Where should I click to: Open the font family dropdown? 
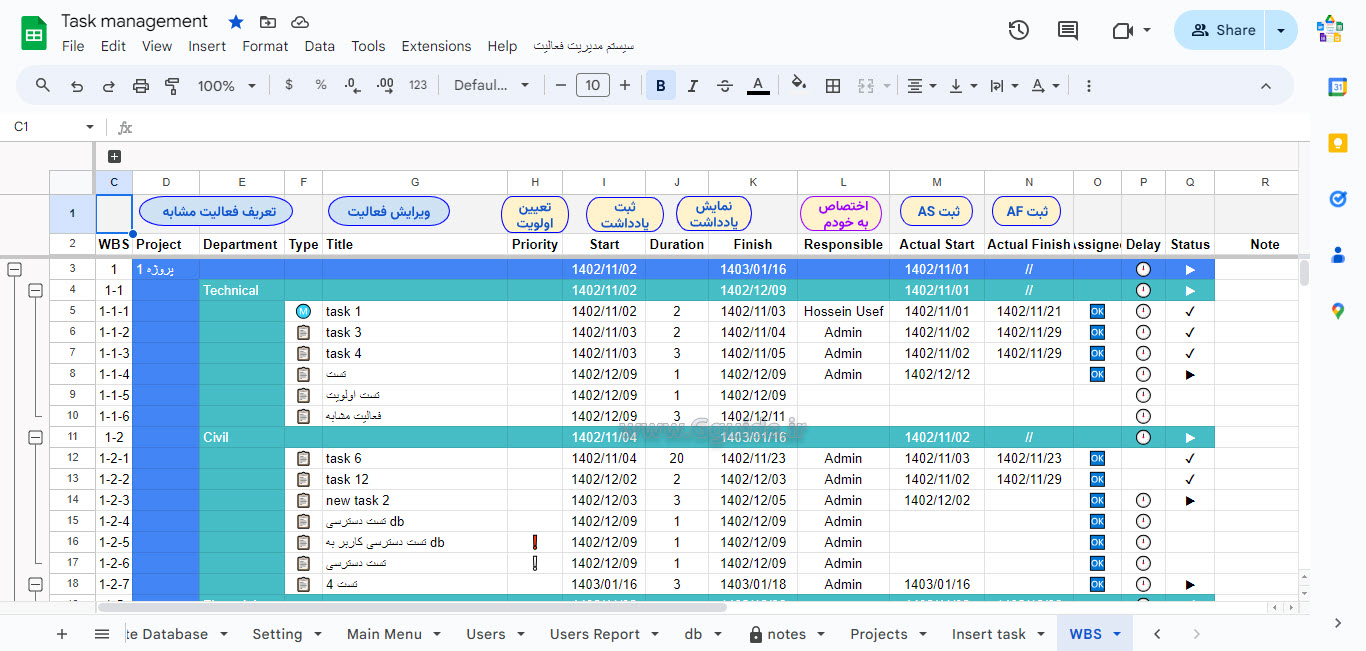(x=491, y=86)
